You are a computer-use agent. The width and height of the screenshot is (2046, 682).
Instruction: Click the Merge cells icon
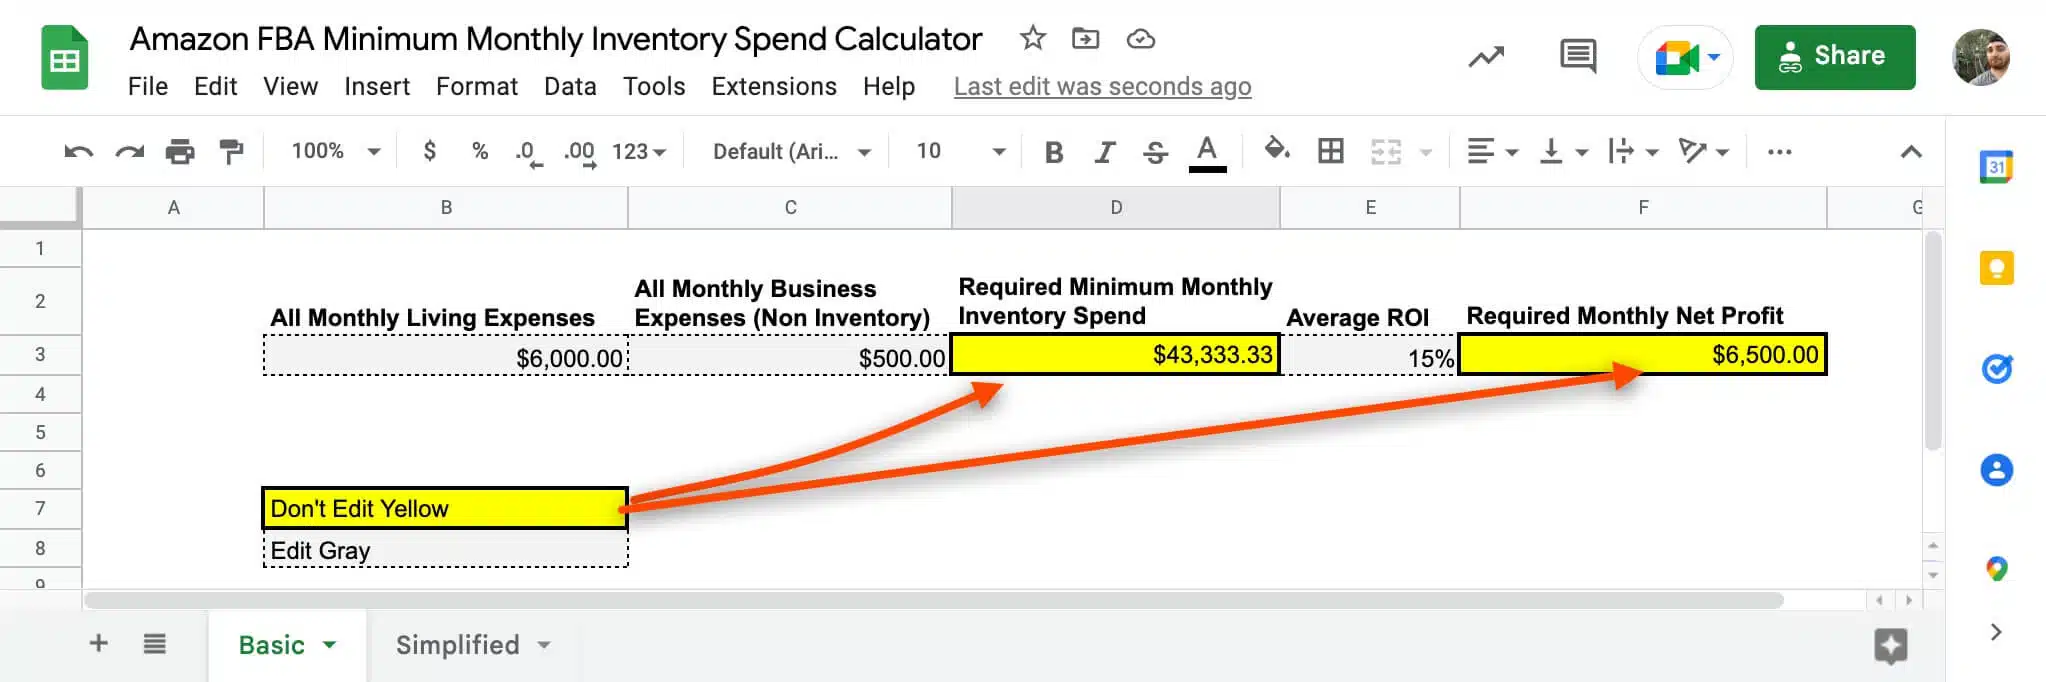[x=1386, y=152]
